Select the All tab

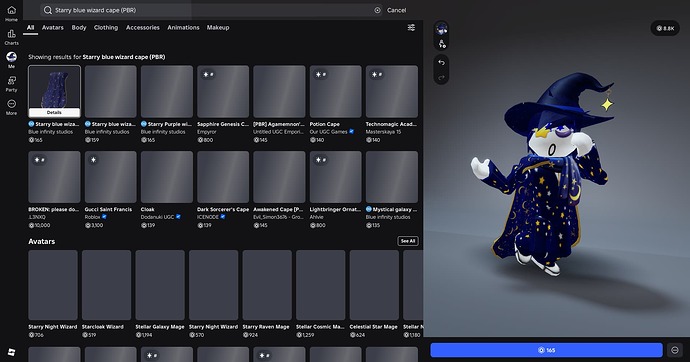(30, 27)
